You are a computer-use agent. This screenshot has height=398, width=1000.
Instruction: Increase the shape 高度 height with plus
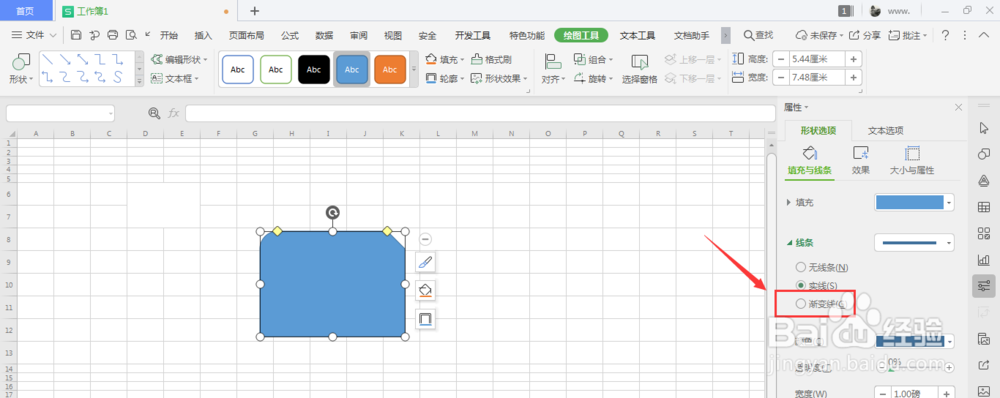coord(853,59)
